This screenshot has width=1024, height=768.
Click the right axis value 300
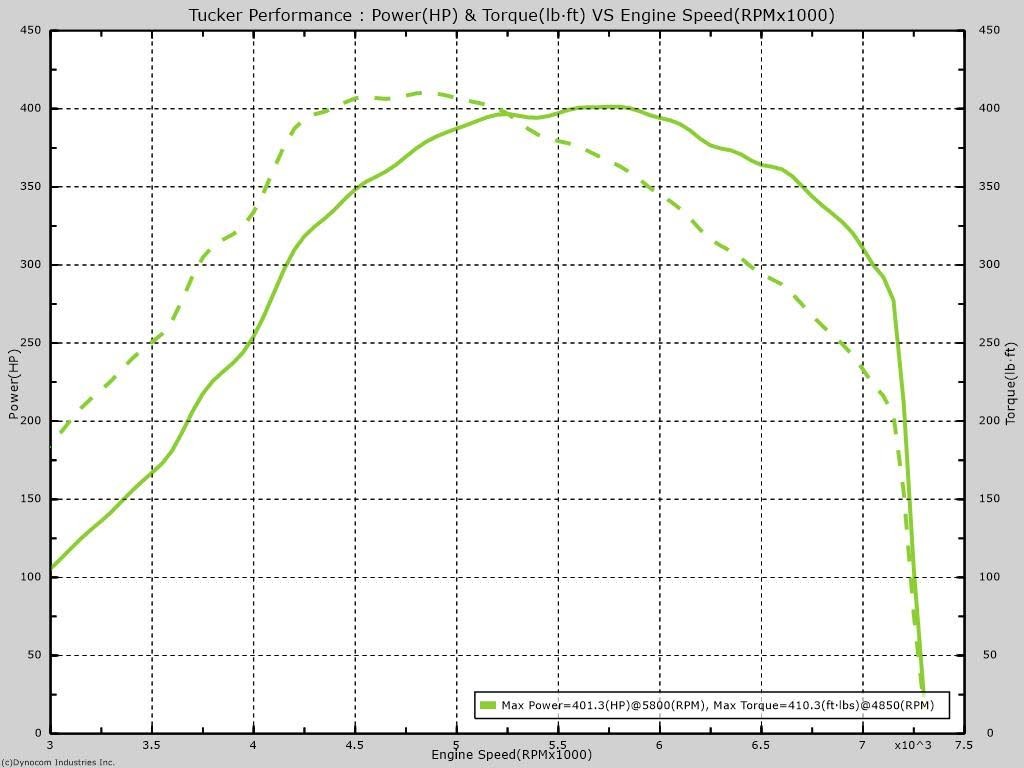pos(989,264)
